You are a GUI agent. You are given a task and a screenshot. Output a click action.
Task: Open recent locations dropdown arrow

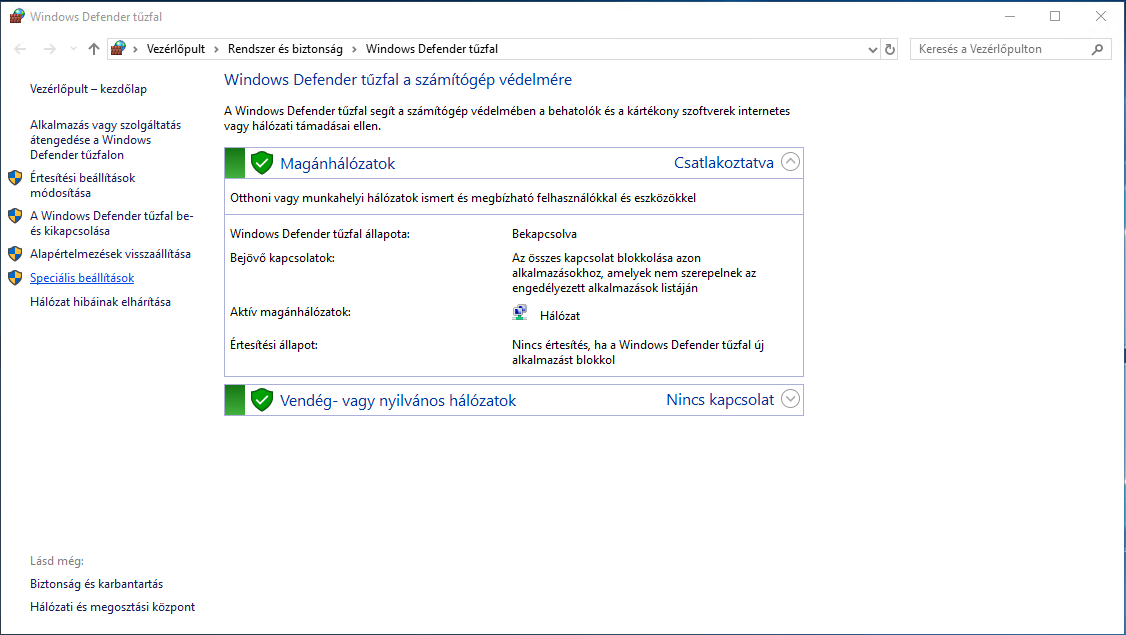(x=73, y=49)
